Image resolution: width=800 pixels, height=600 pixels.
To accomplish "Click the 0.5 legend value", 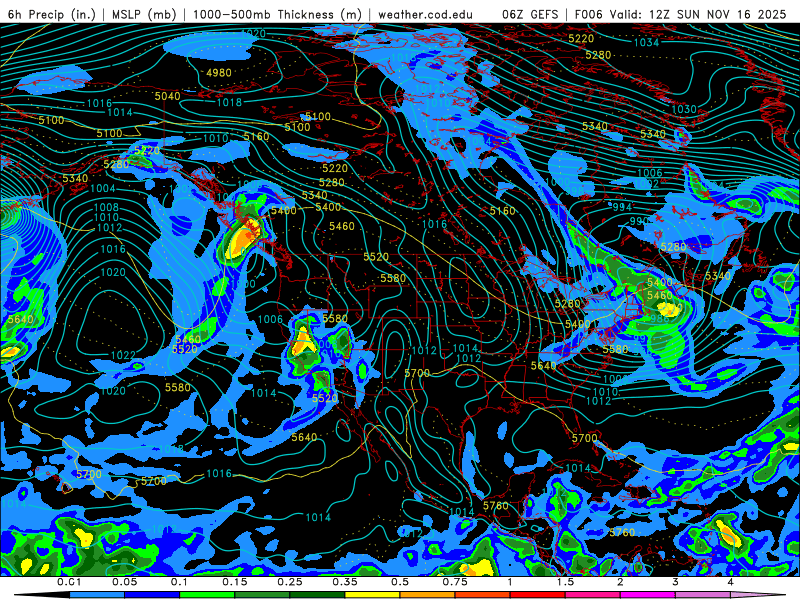I will point(400,582).
